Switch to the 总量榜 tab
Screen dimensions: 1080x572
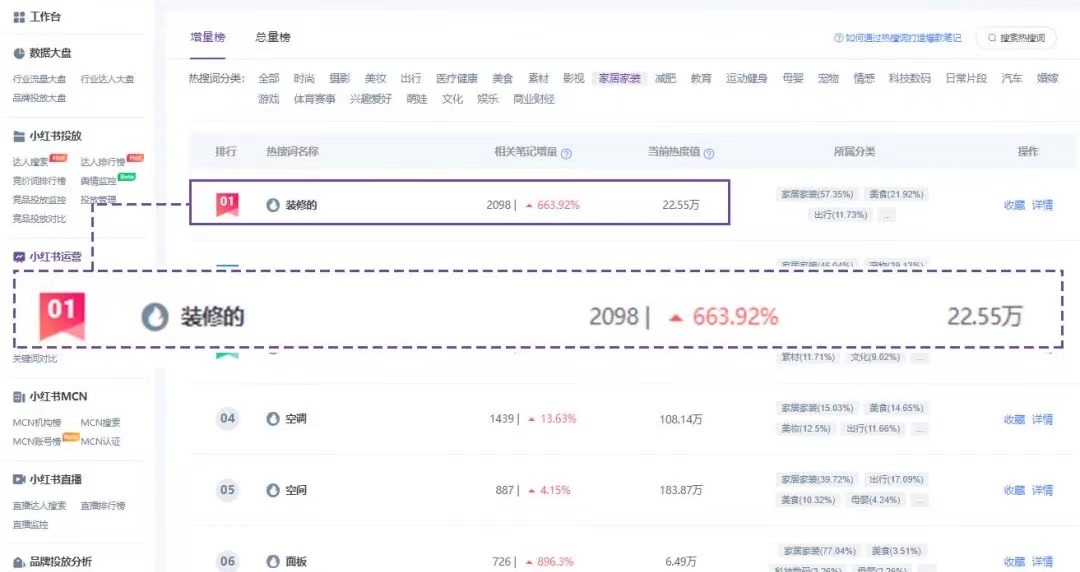tap(273, 37)
